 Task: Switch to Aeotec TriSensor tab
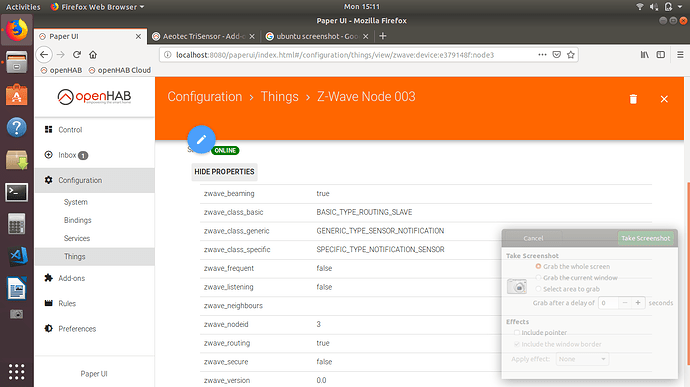[x=203, y=37]
